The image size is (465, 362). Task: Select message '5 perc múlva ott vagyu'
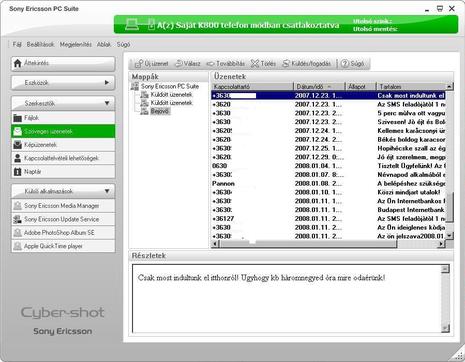328,113
